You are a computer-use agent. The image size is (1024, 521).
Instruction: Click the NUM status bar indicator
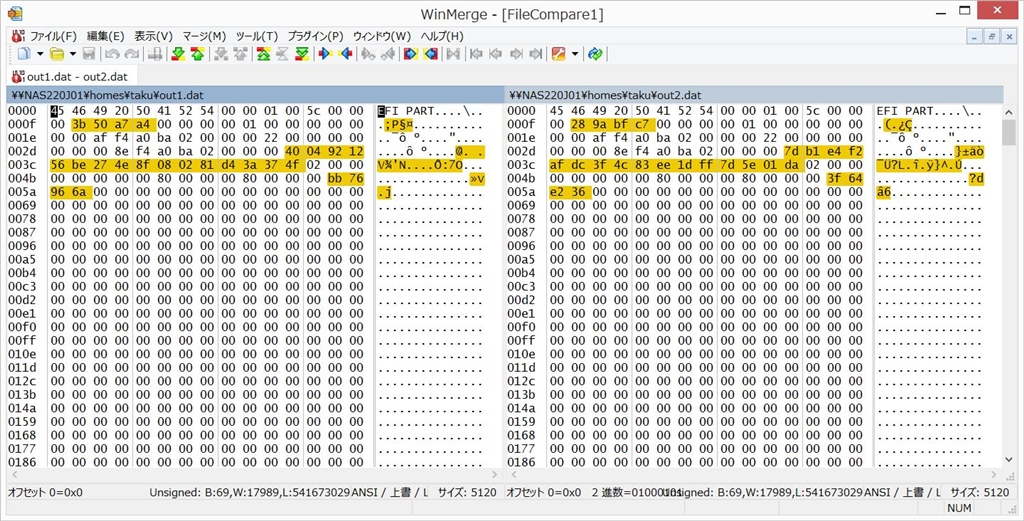pyautogui.click(x=959, y=508)
